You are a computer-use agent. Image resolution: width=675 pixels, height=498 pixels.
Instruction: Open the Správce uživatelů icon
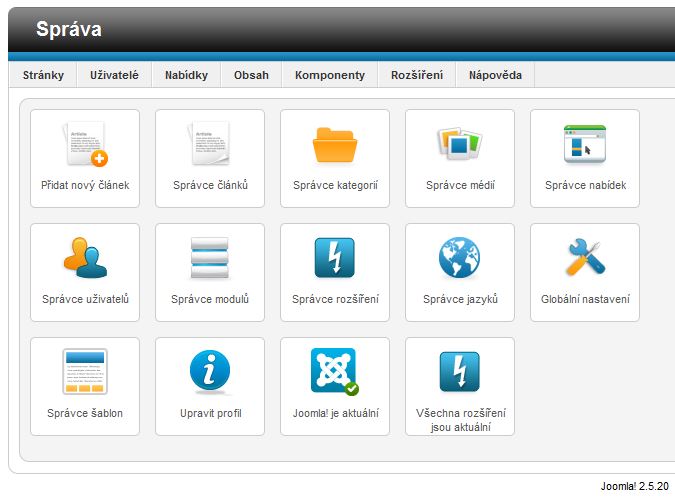pos(85,260)
